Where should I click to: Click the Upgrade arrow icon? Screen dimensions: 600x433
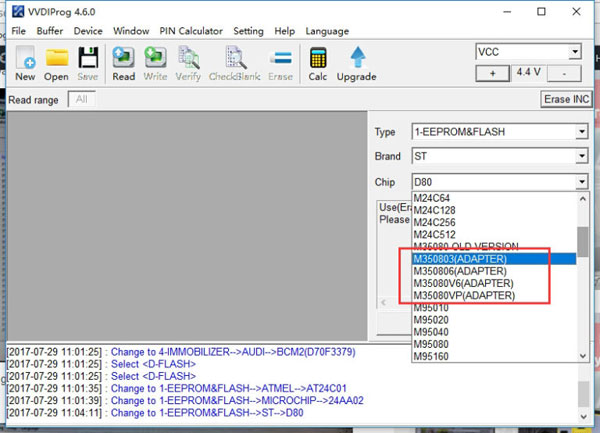356,64
